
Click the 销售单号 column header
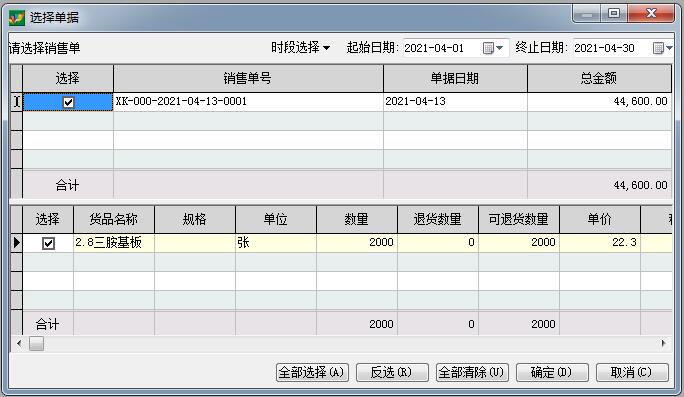(x=248, y=79)
